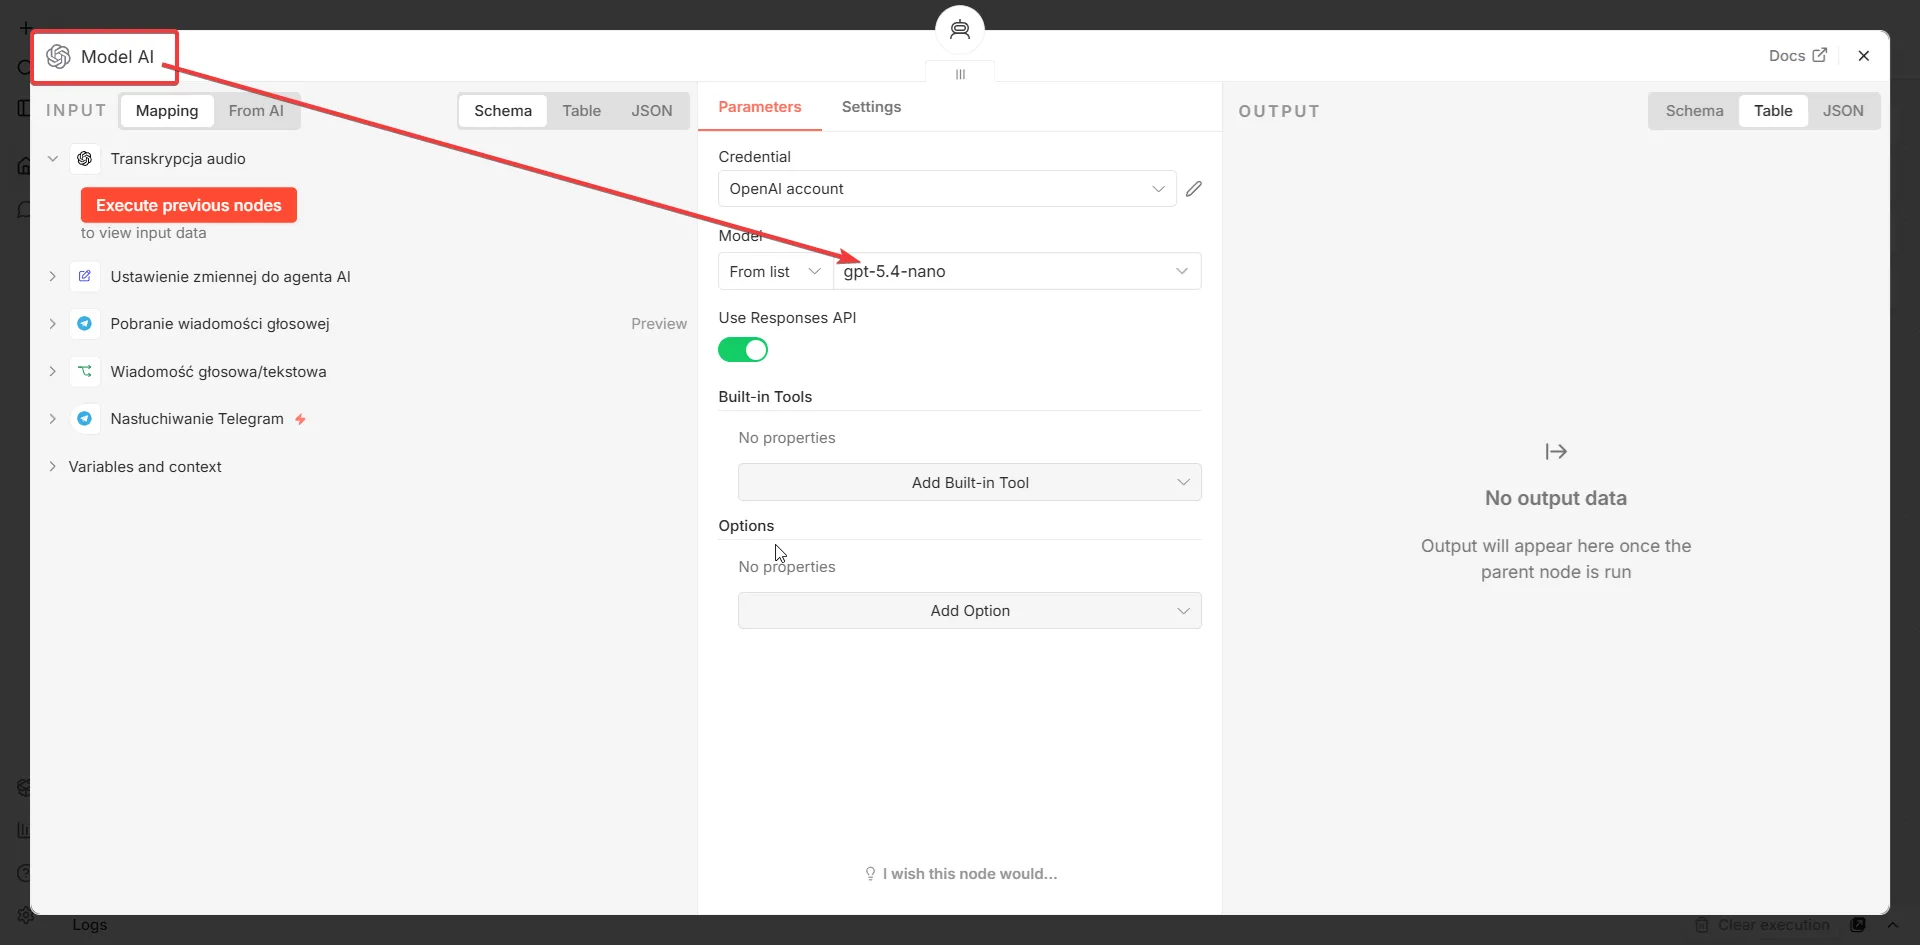This screenshot has width=1920, height=945.
Task: Select the output JSON view
Action: click(1843, 111)
